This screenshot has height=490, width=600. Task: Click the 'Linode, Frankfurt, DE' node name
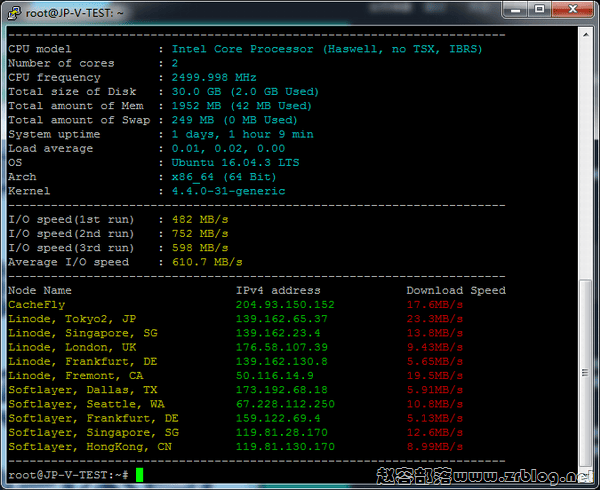pos(83,361)
